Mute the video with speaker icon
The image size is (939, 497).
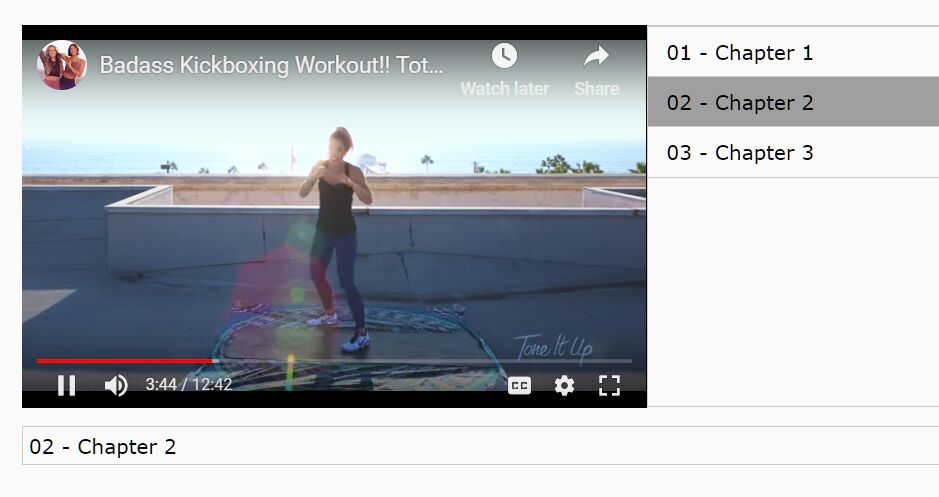(116, 385)
